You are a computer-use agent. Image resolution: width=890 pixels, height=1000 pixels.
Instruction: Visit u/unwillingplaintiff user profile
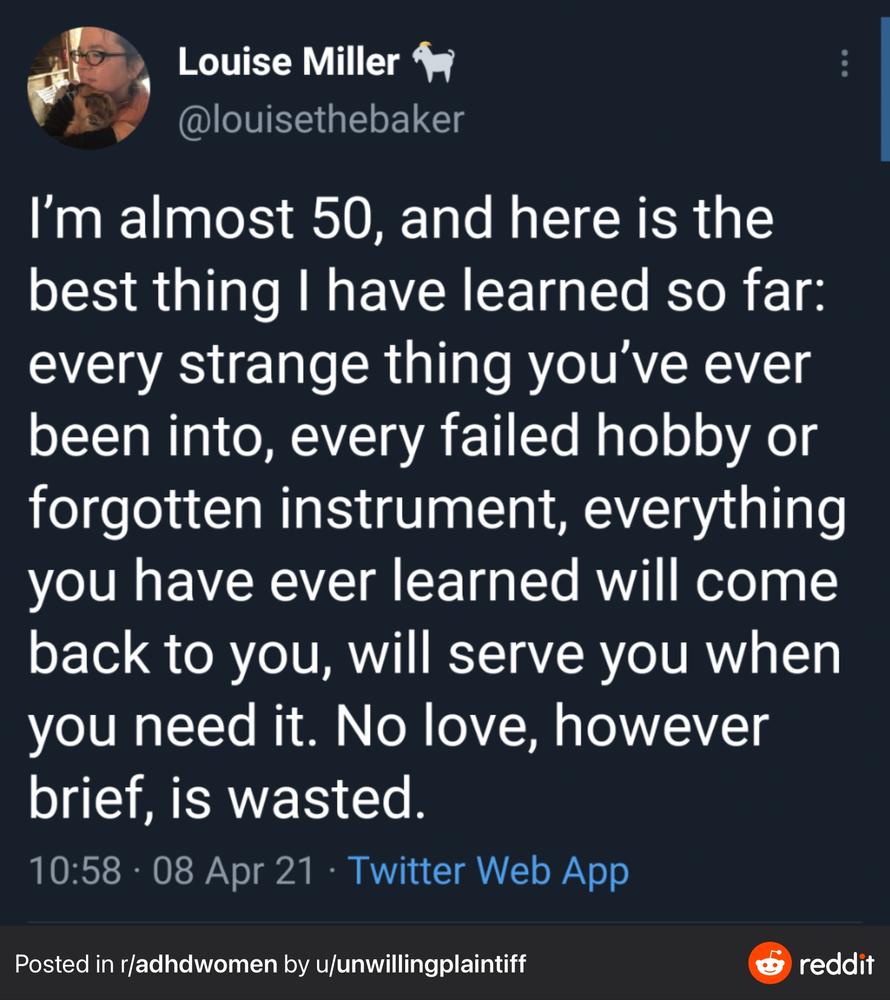tap(420, 964)
